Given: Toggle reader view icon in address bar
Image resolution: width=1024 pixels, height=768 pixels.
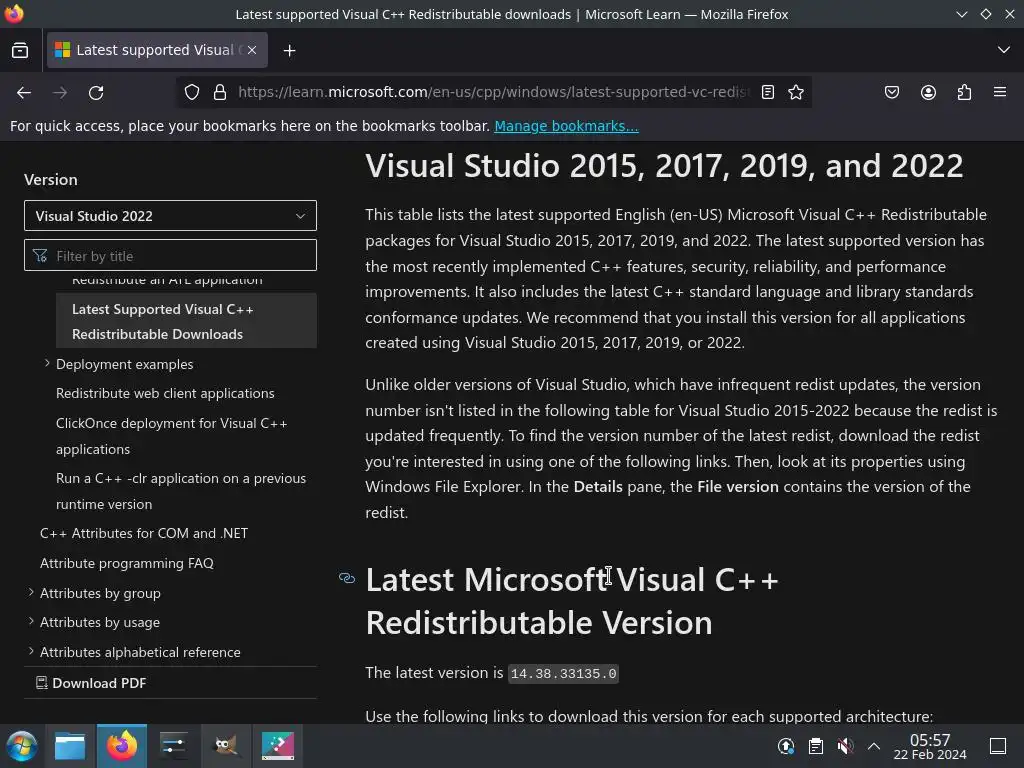Looking at the screenshot, I should click(768, 92).
